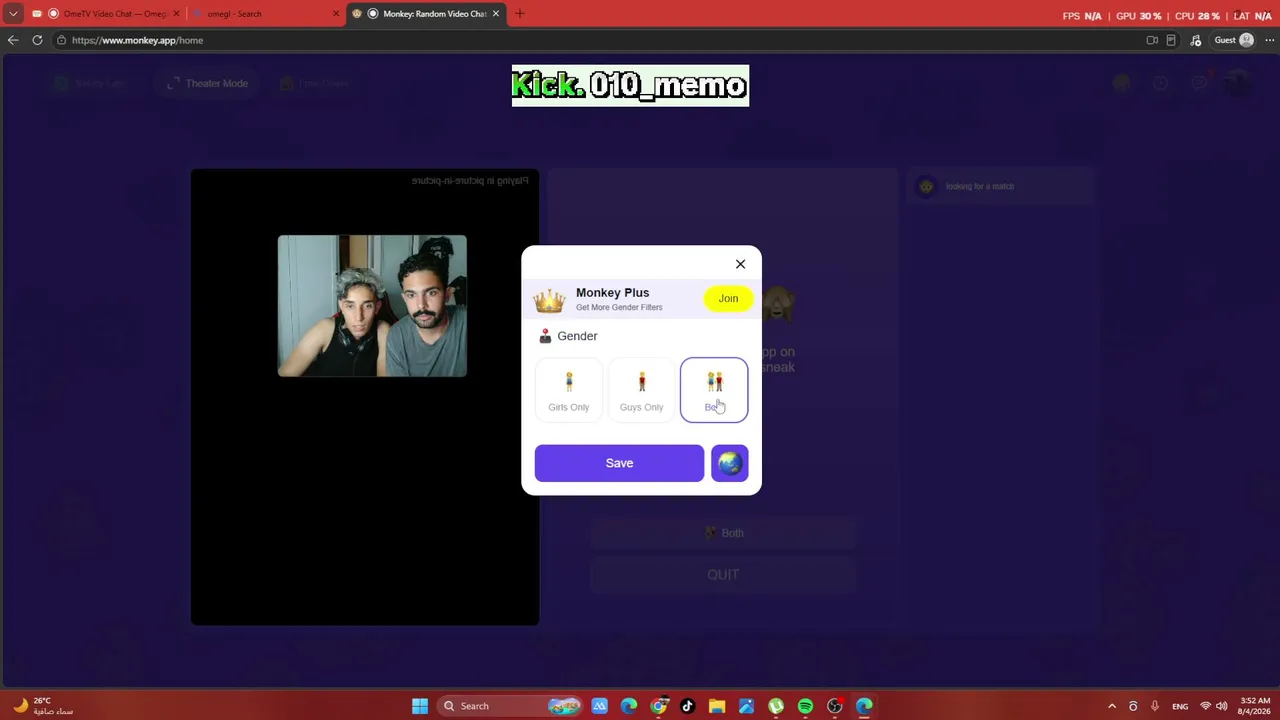Screen dimensions: 1280x720
Task: Open Microsoft Edge from the taskbar
Action: click(629, 706)
